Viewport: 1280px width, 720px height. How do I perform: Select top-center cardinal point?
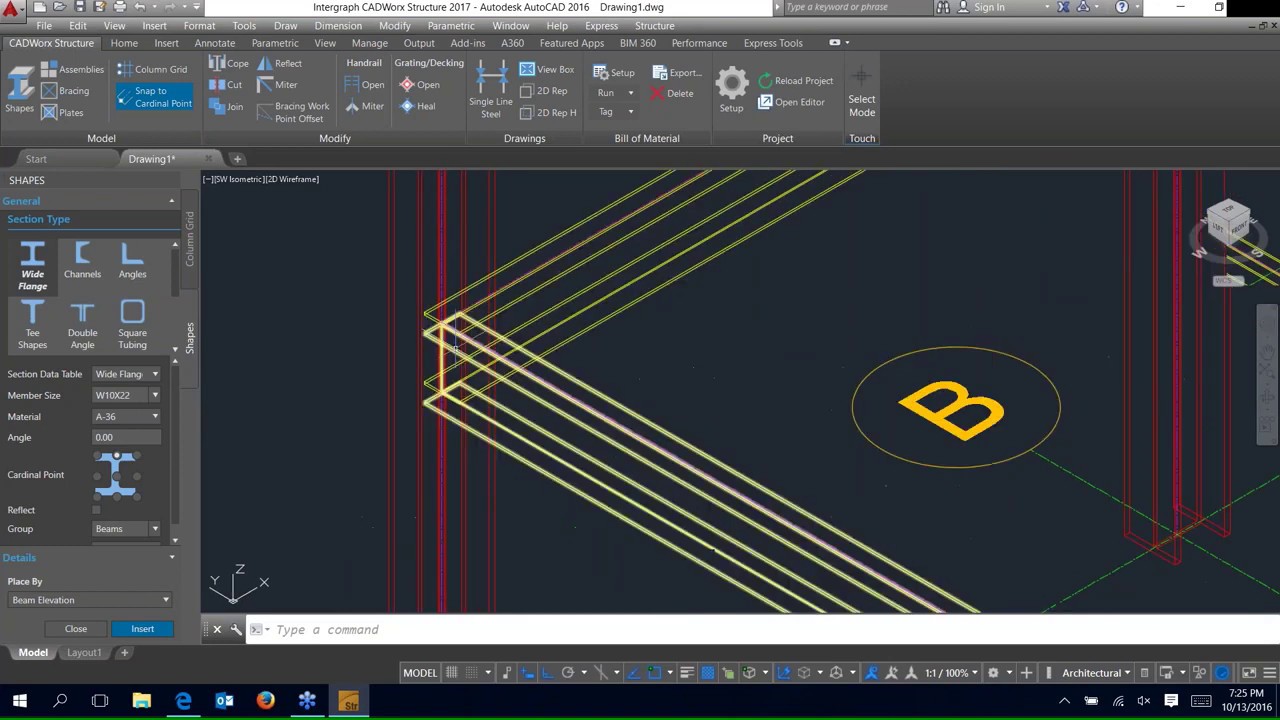point(116,456)
